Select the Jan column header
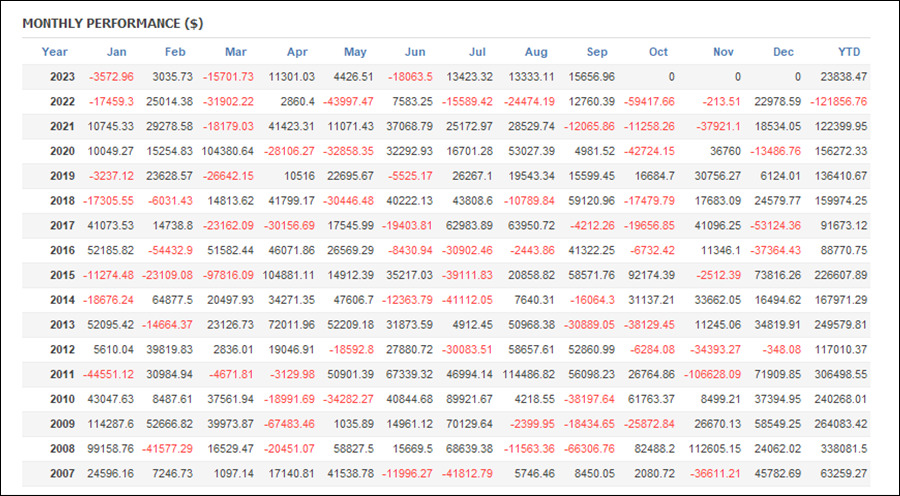 [x=117, y=52]
